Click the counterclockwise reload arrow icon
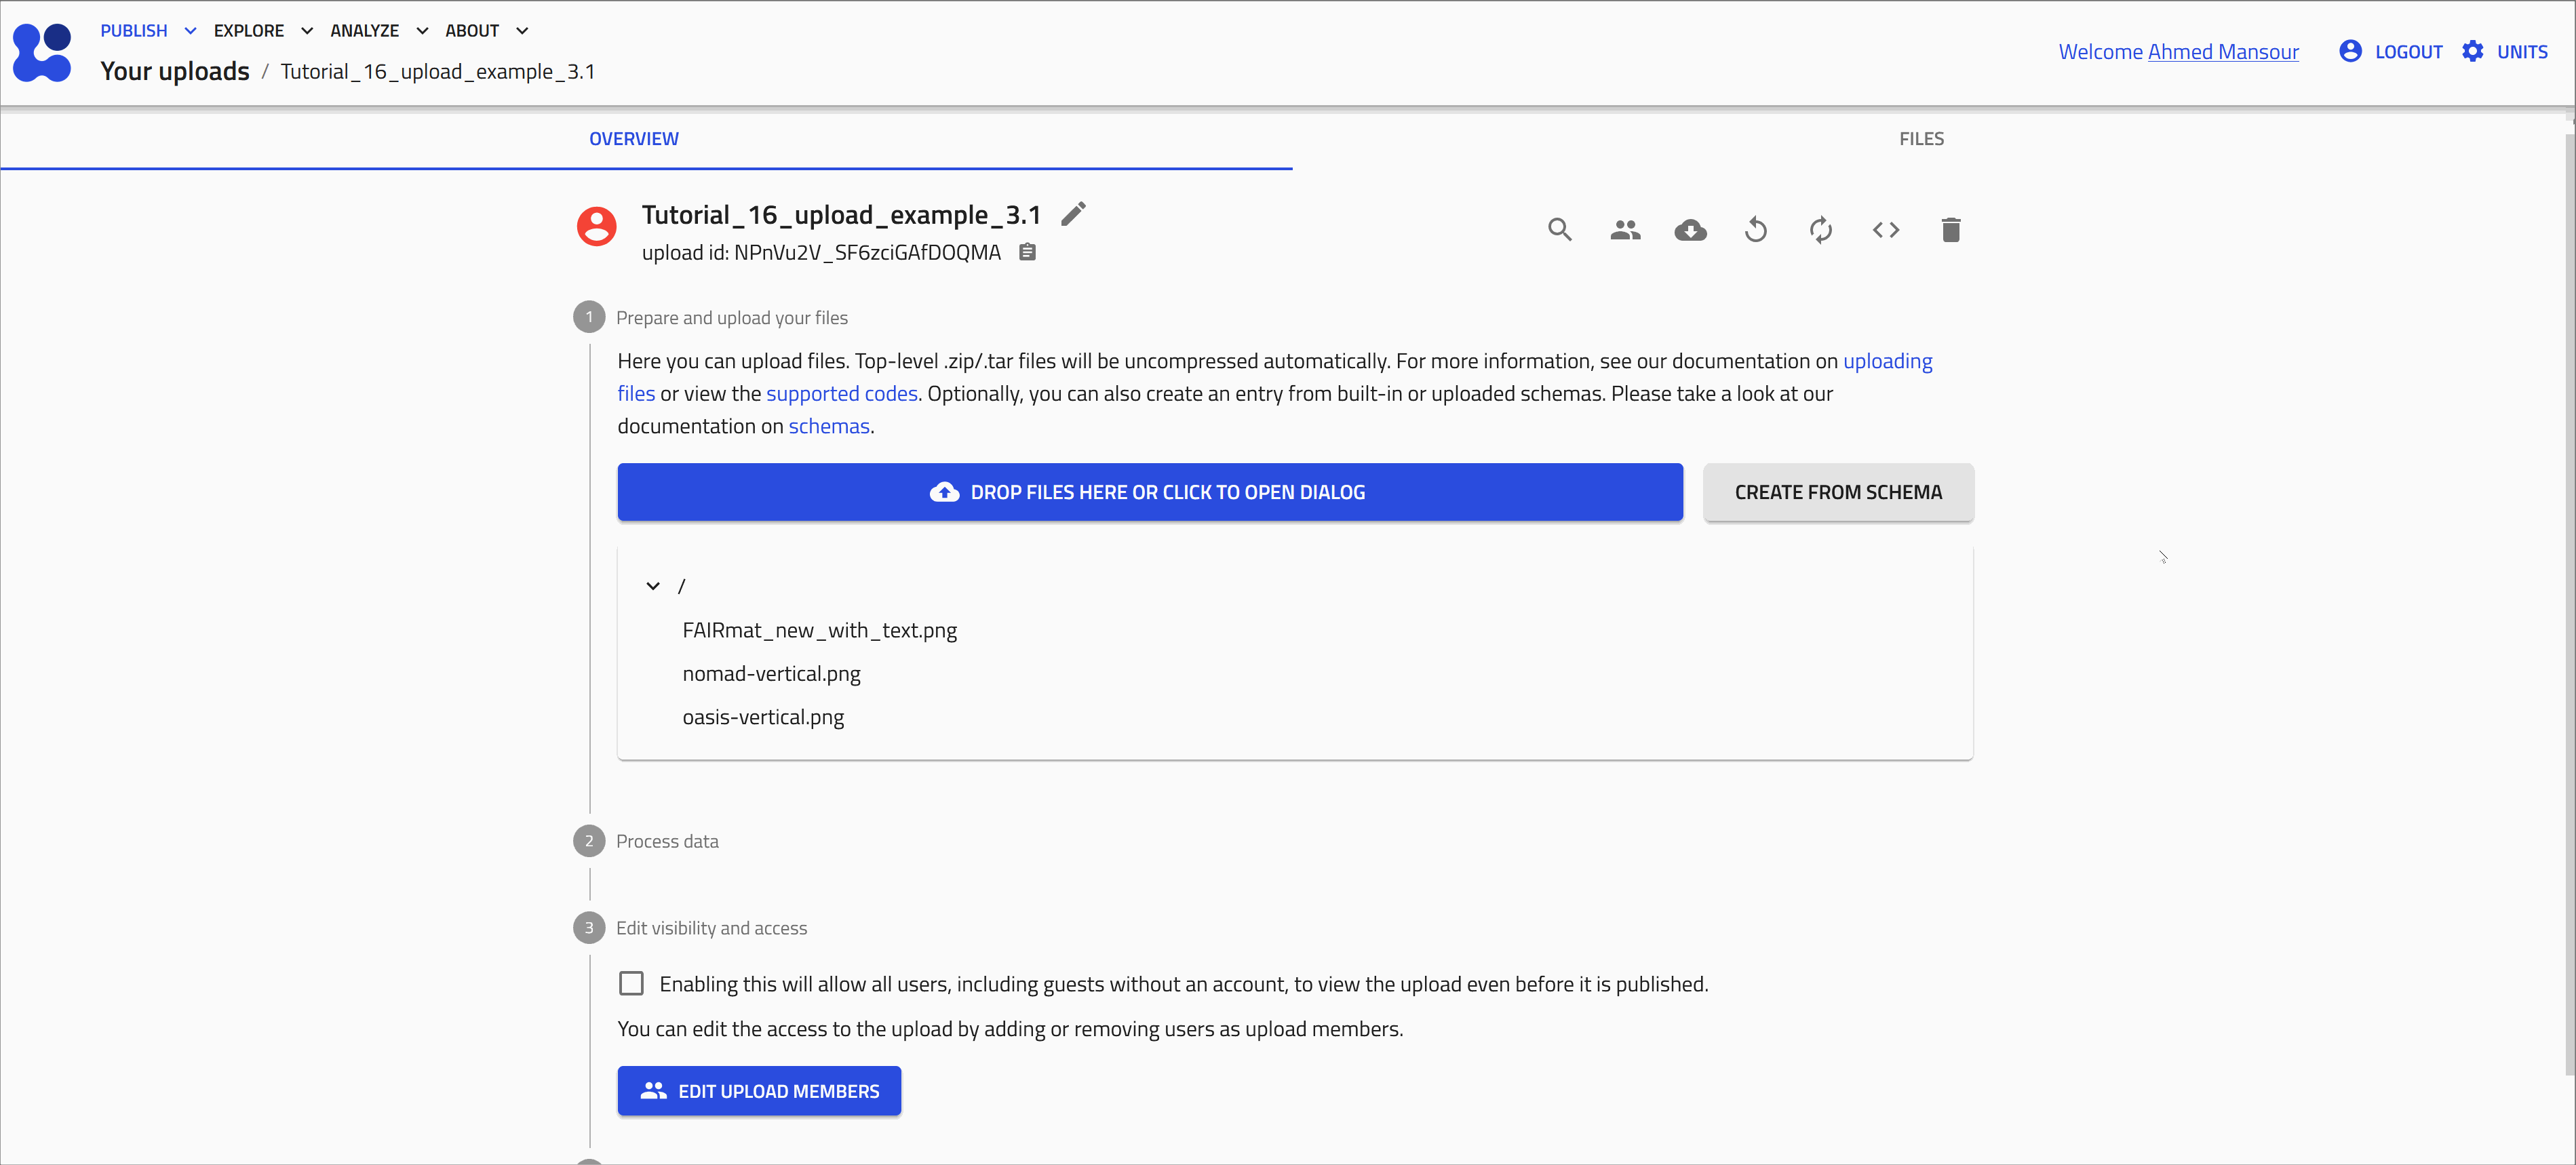2576x1165 pixels. click(x=1755, y=230)
